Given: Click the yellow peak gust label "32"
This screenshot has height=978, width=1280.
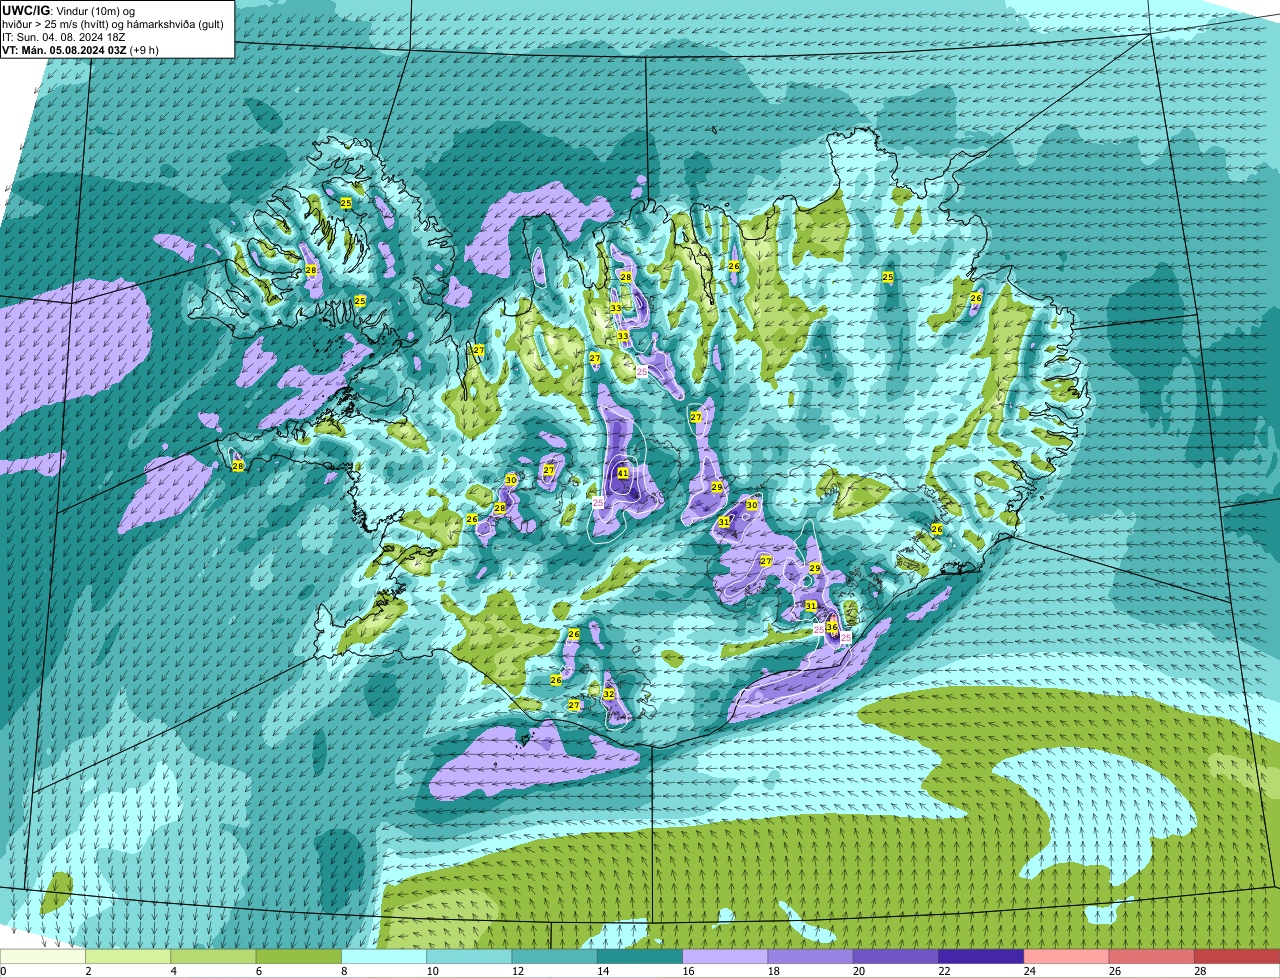Looking at the screenshot, I should (x=608, y=693).
